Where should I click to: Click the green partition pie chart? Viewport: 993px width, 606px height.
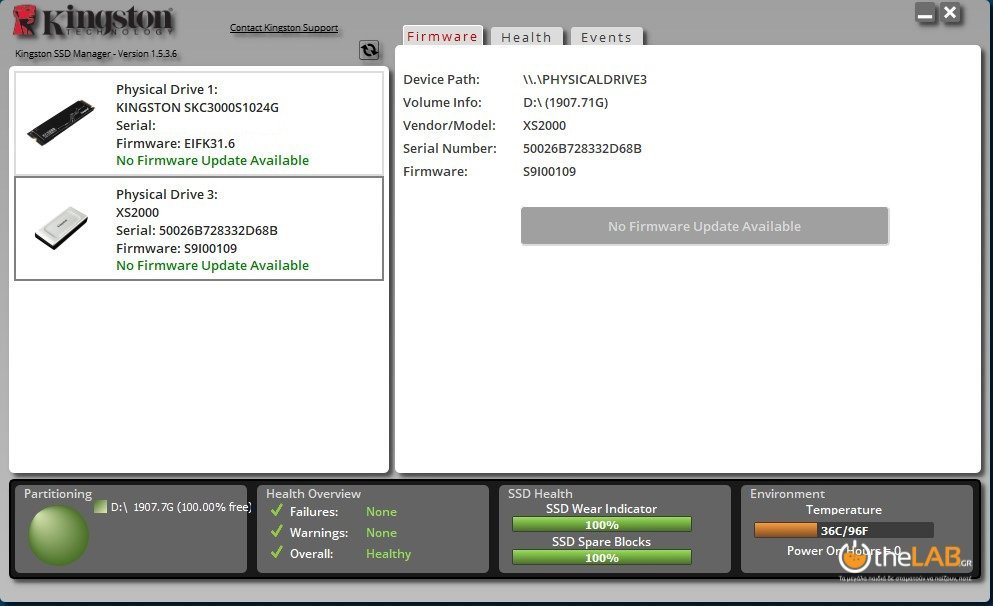click(x=58, y=535)
